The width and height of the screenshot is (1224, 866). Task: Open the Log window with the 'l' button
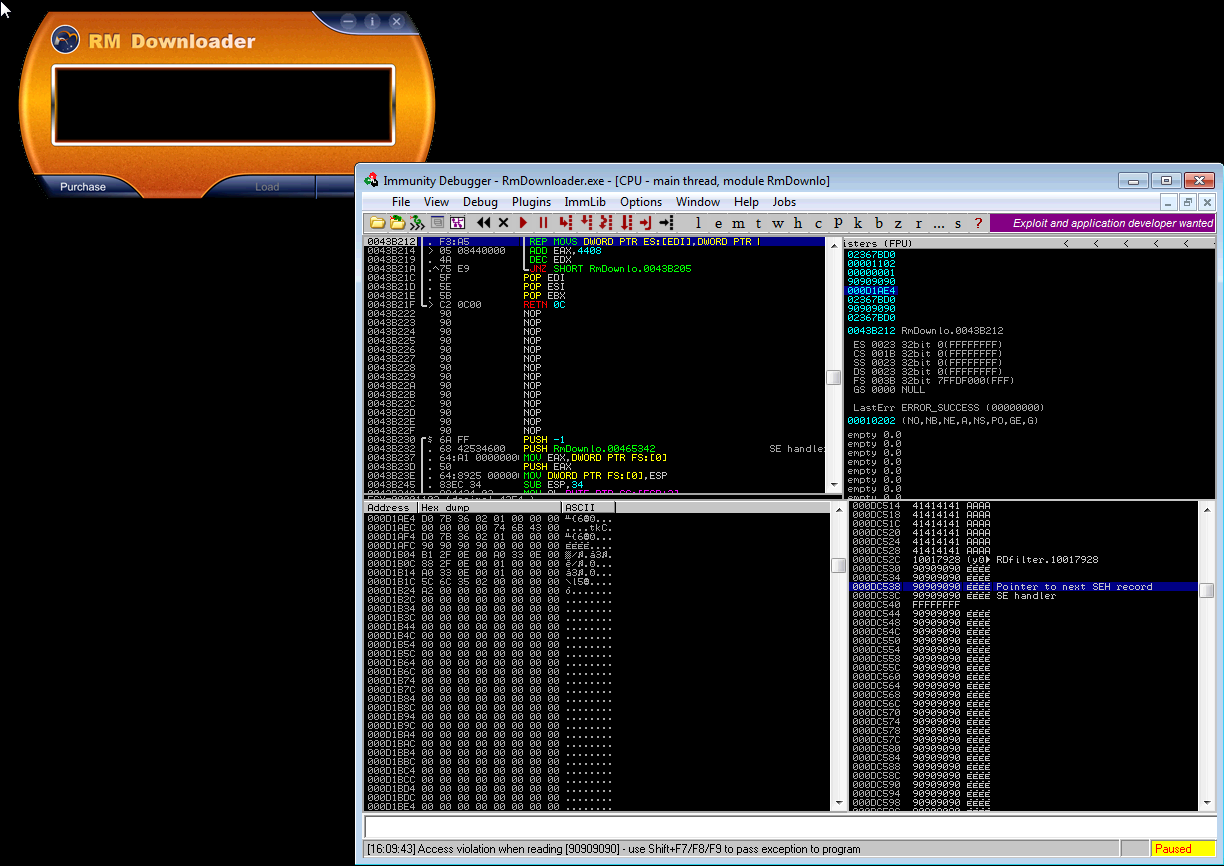tap(698, 222)
